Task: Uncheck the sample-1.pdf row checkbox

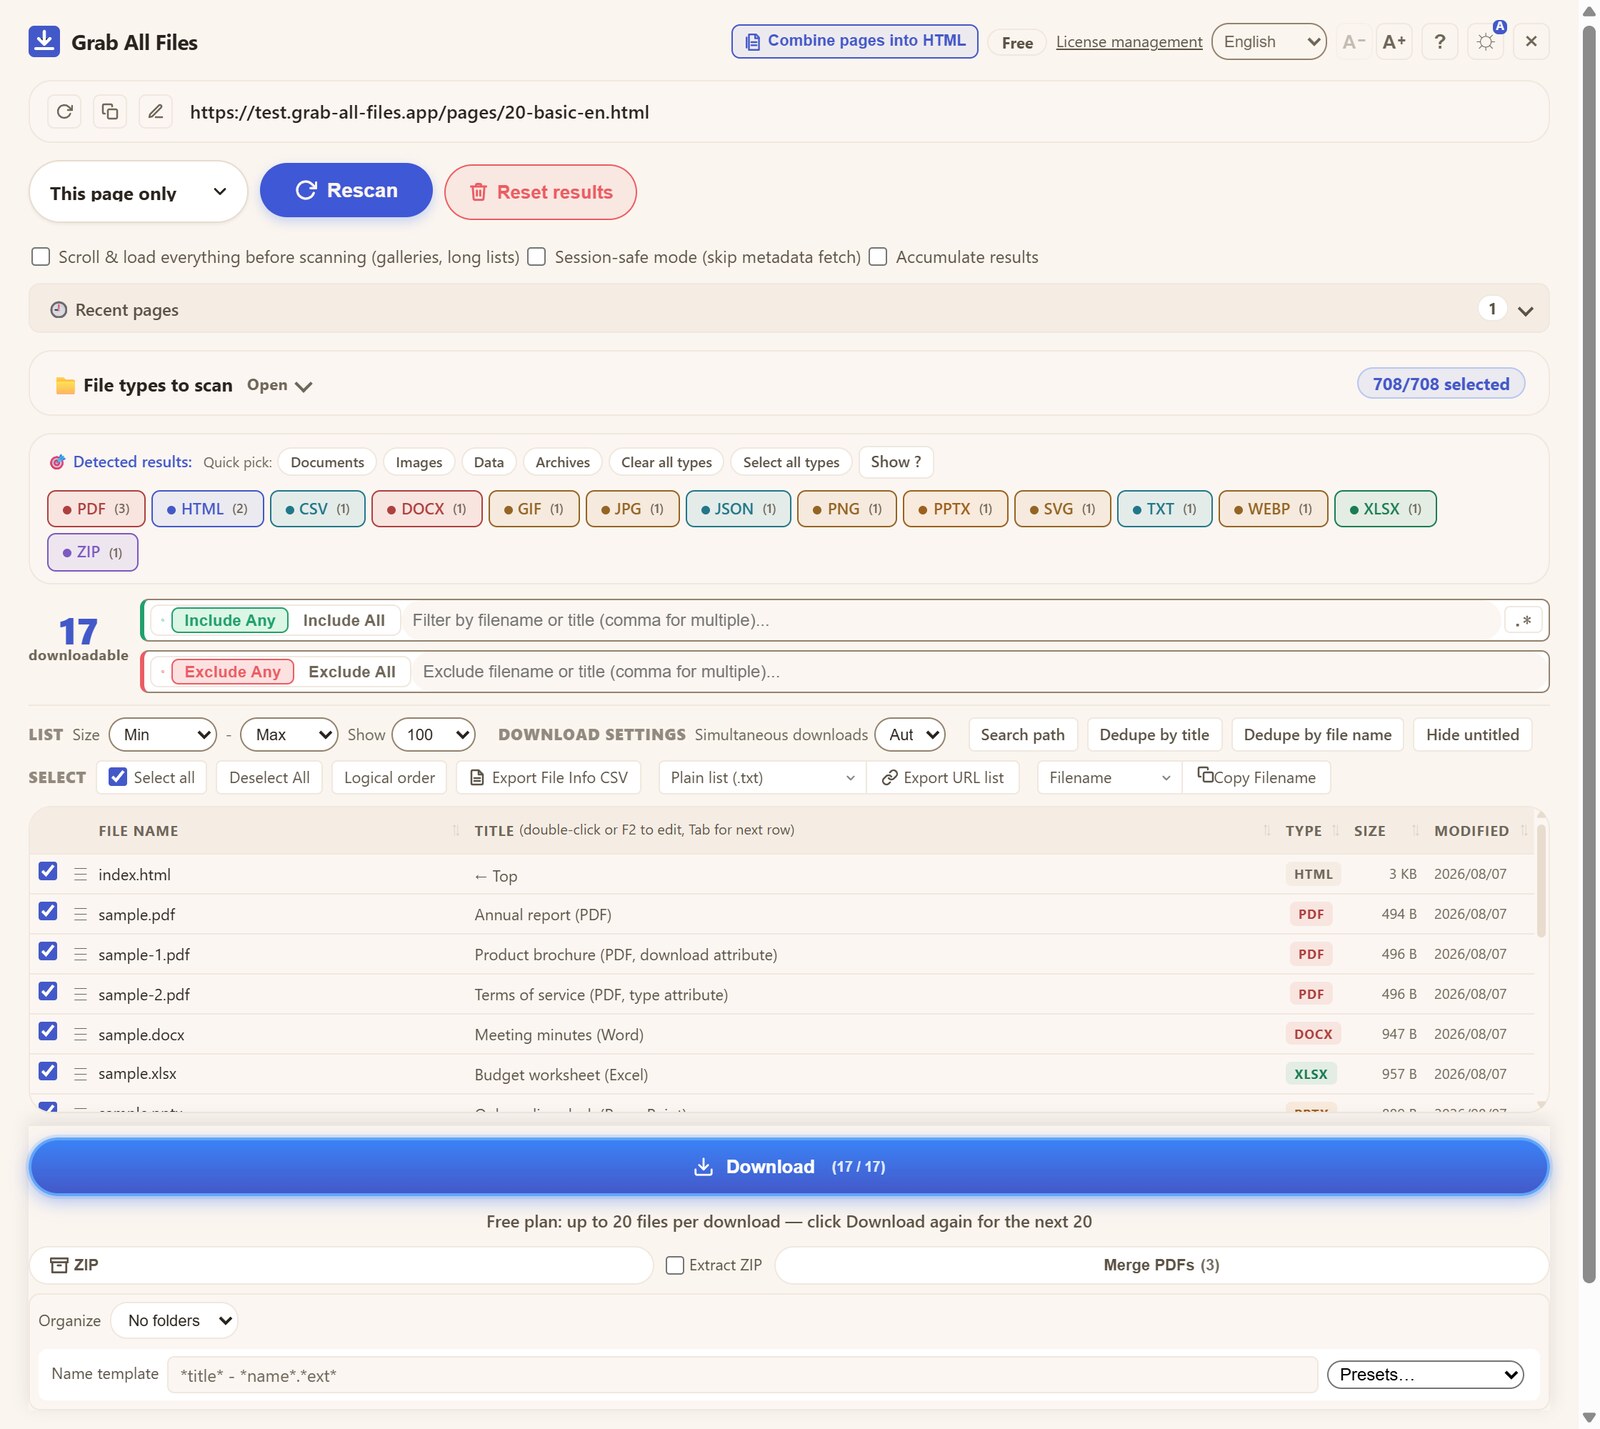Action: pos(48,951)
